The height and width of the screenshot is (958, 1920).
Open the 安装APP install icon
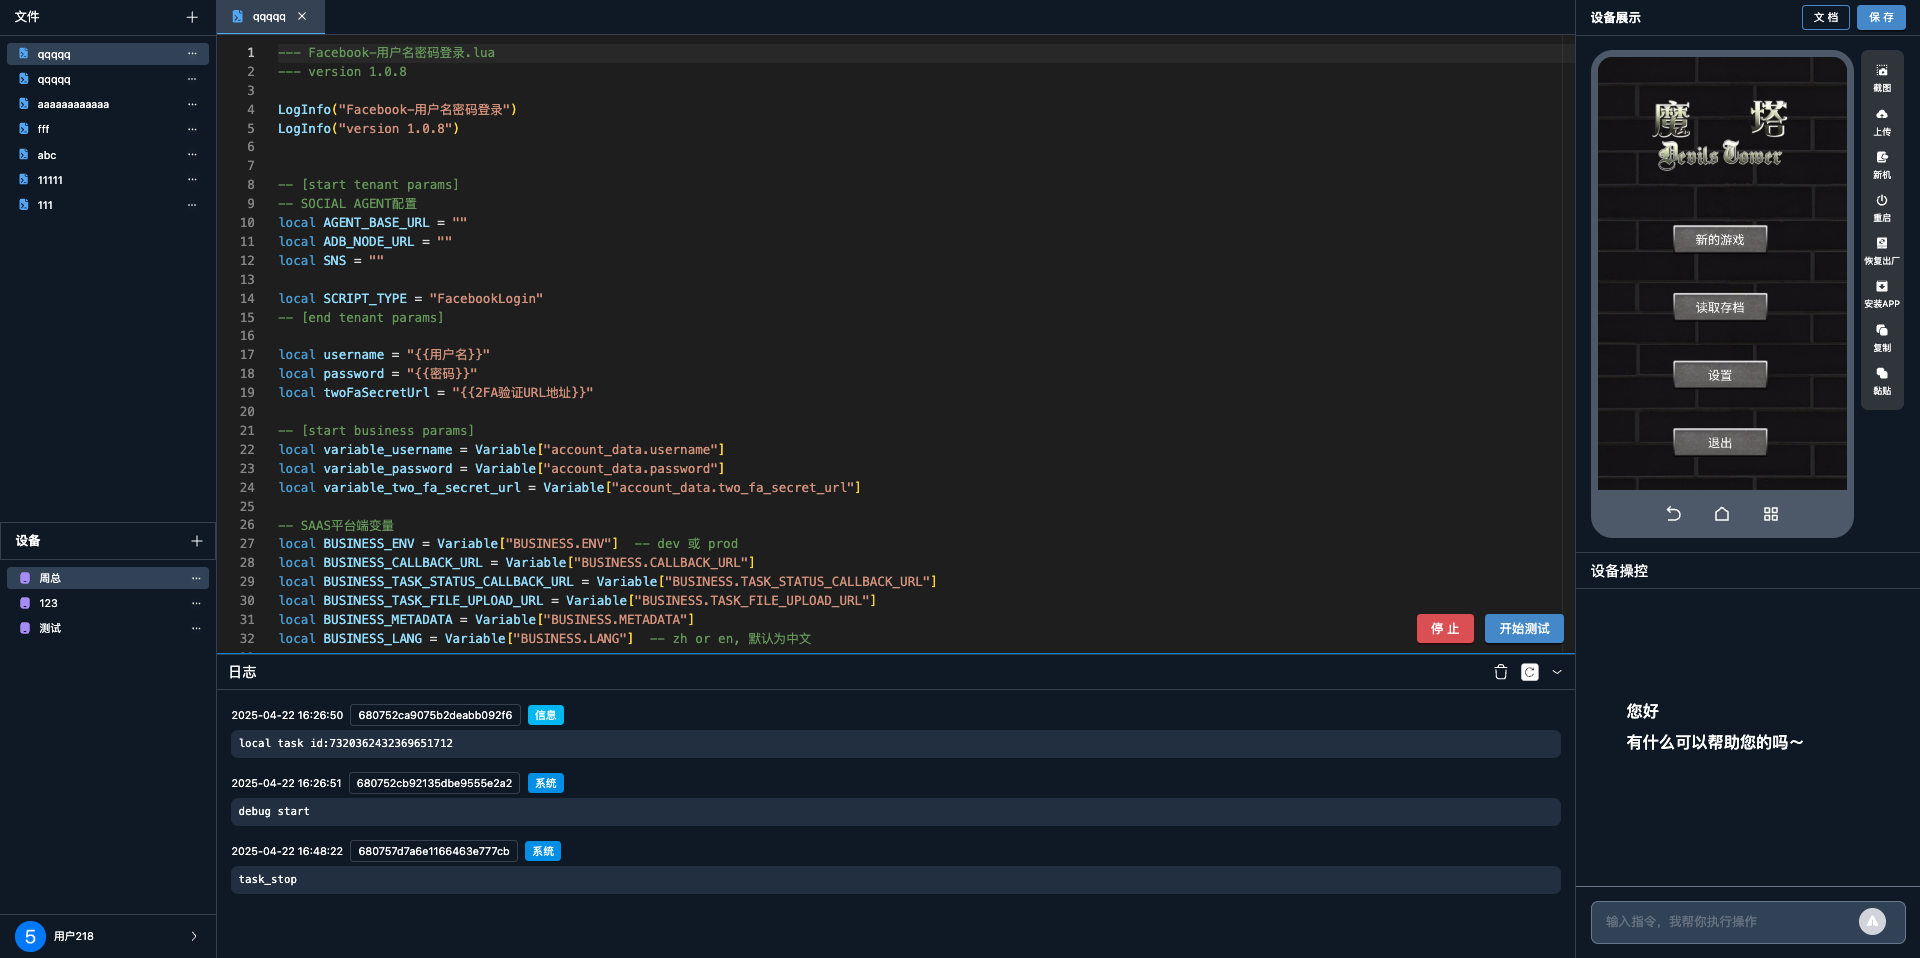coord(1881,293)
